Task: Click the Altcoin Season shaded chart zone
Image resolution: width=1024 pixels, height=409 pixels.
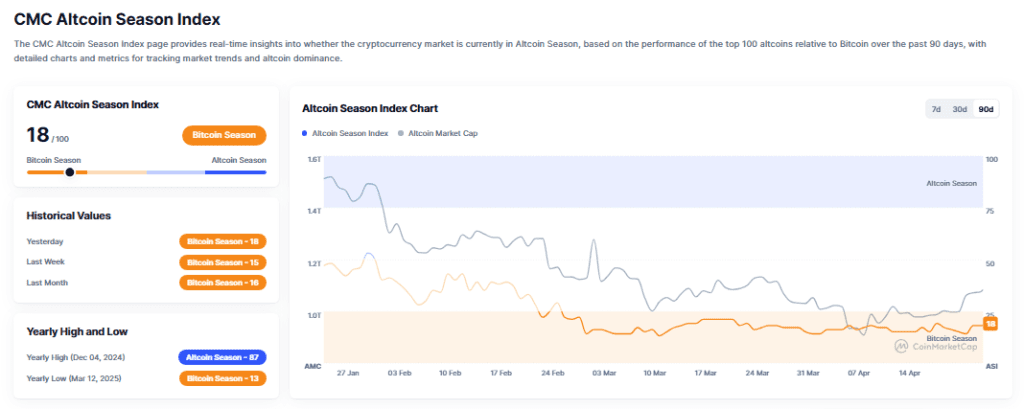Action: point(650,182)
